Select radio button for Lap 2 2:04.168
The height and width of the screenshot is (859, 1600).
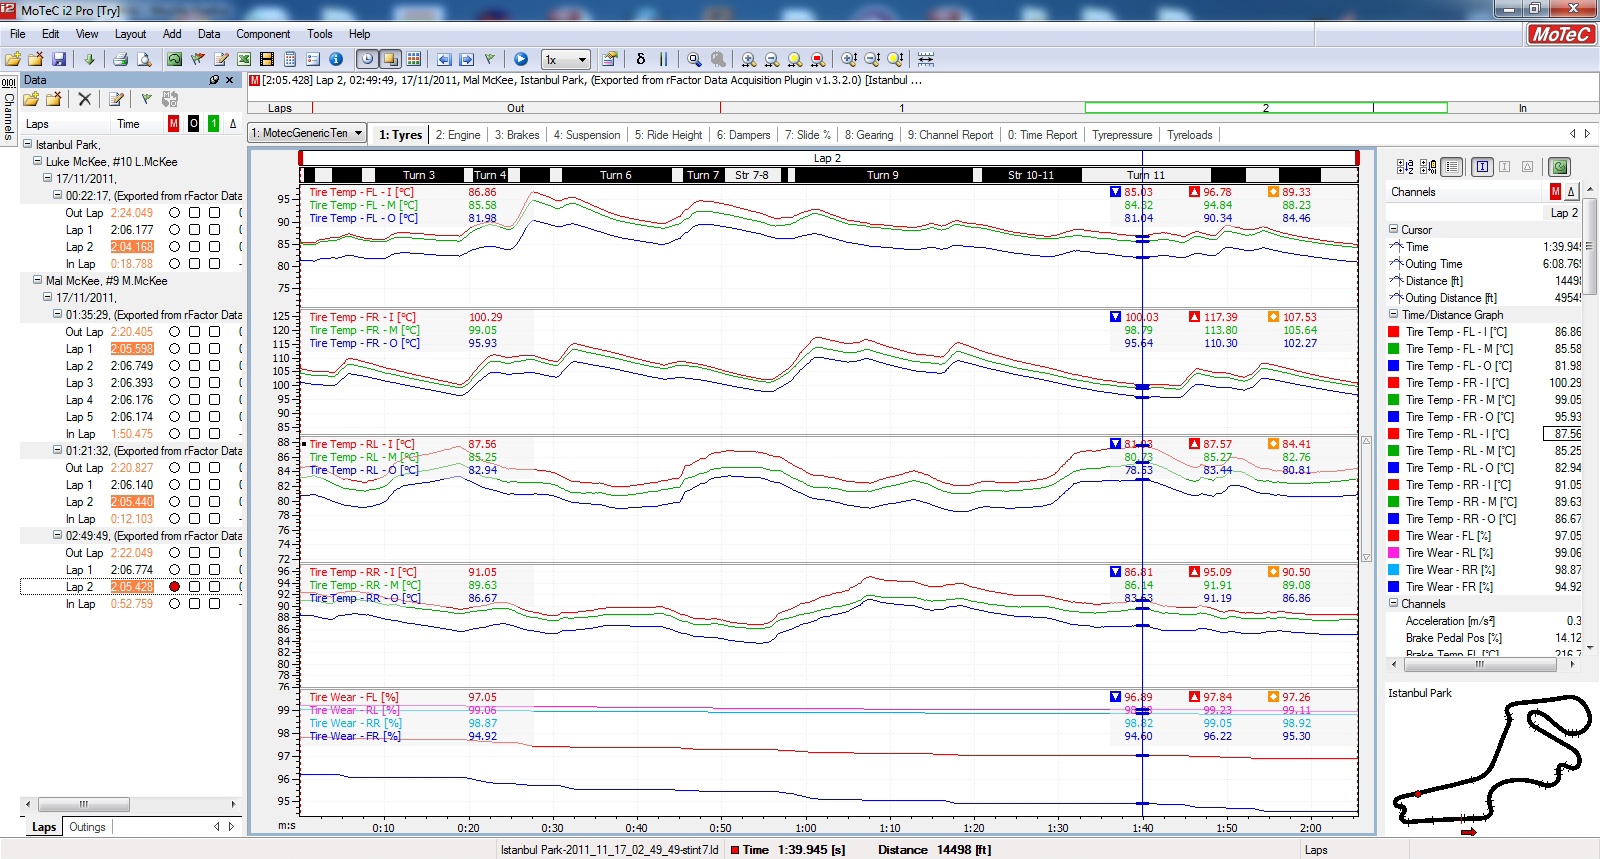(x=175, y=247)
